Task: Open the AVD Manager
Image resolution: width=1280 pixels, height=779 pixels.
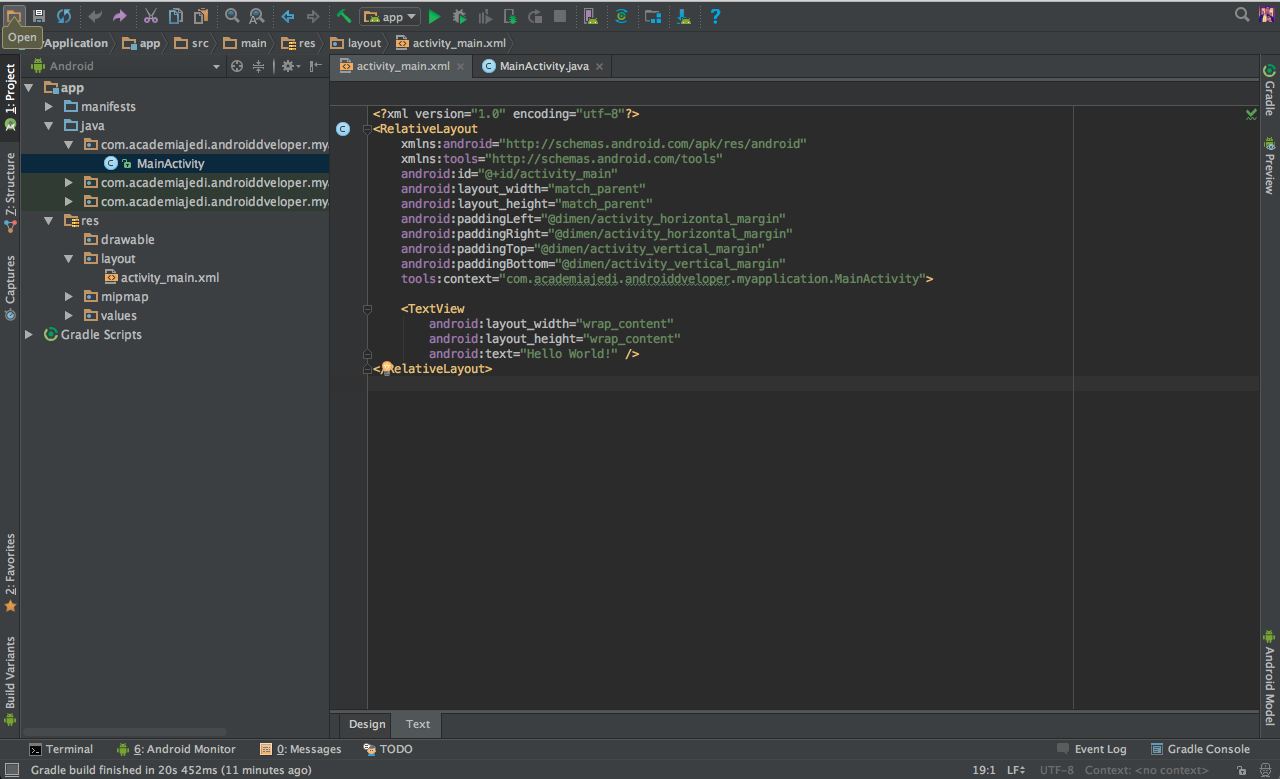Action: [592, 16]
